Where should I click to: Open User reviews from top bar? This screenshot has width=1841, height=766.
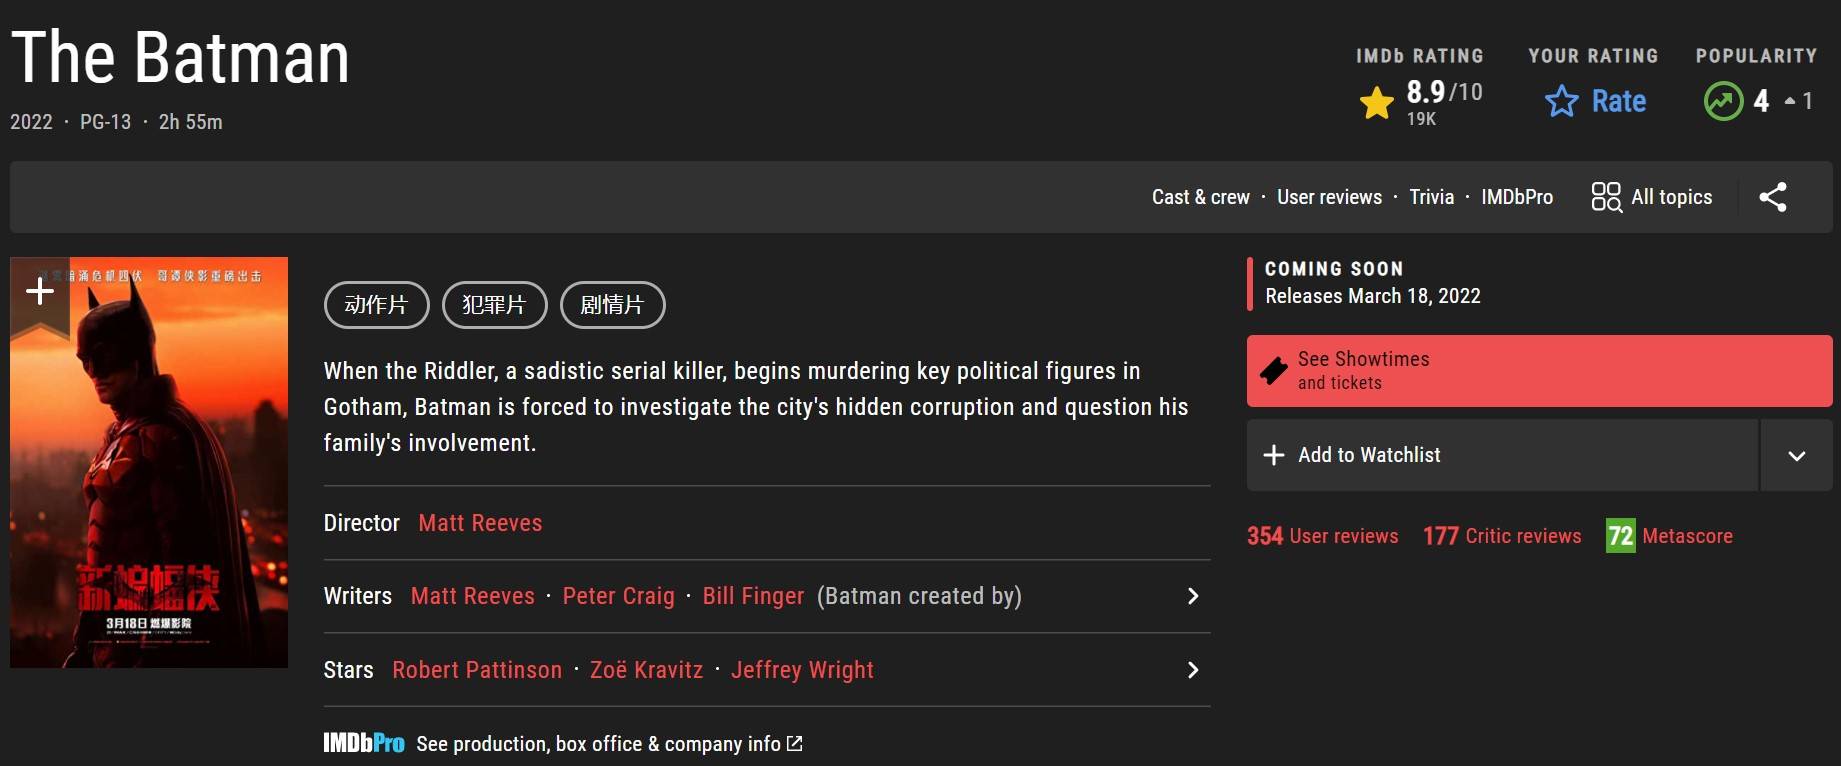pyautogui.click(x=1329, y=197)
